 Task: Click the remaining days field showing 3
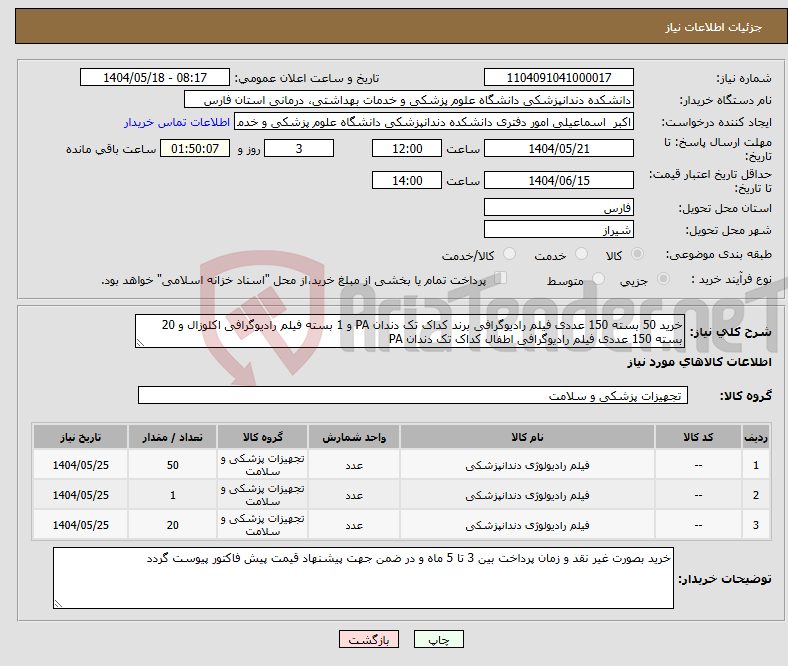point(299,148)
